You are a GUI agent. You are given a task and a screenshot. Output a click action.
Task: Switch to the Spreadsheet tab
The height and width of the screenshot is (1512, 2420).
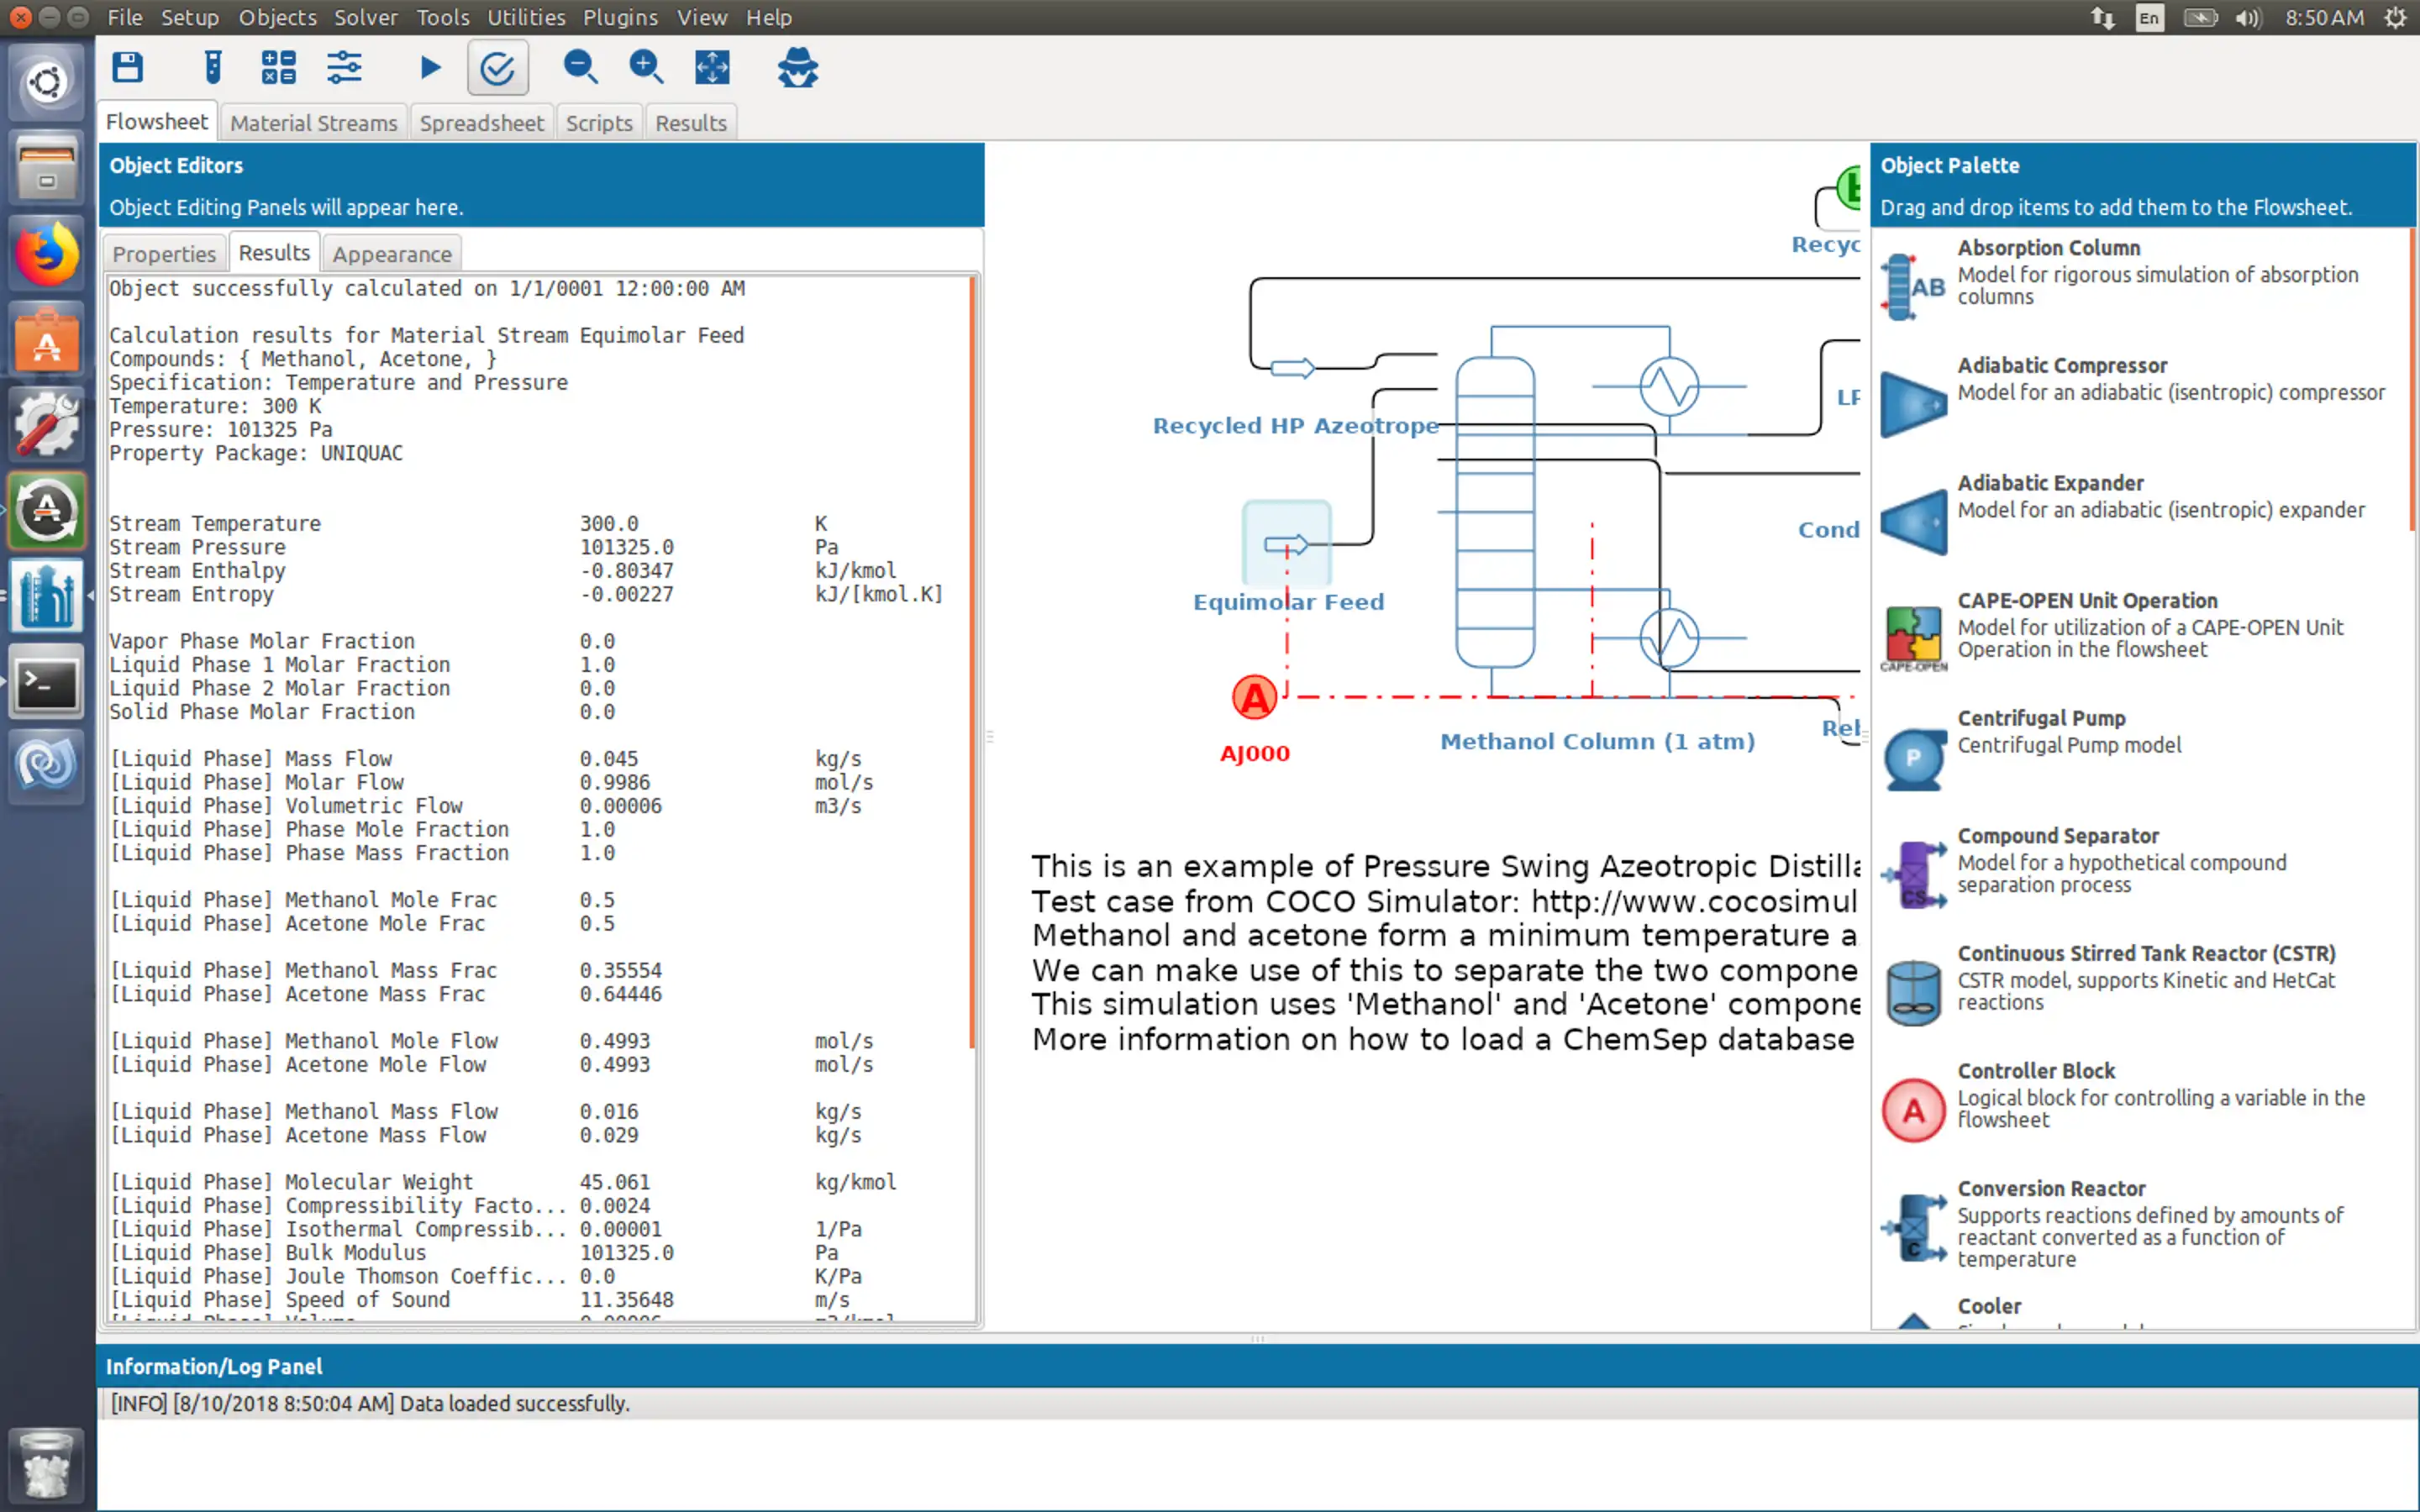click(x=479, y=122)
